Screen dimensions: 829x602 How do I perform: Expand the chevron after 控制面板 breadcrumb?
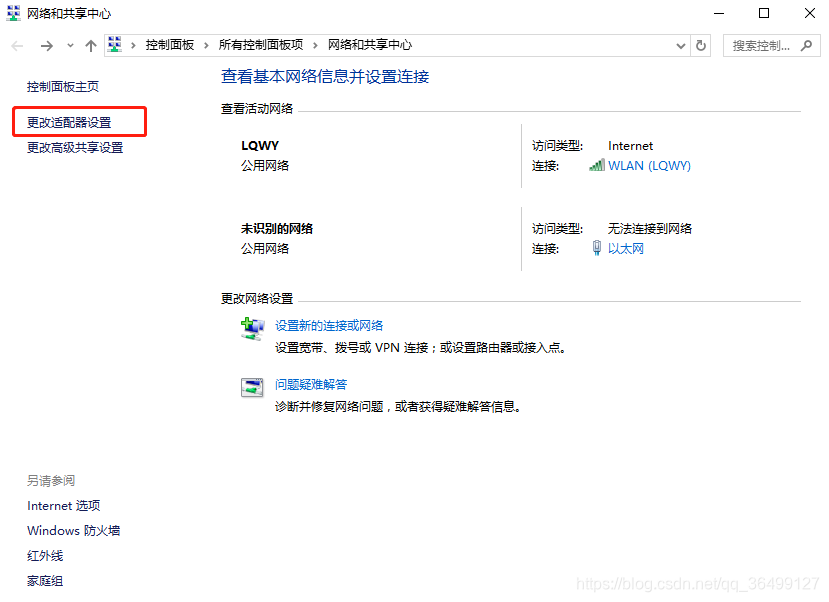point(206,45)
